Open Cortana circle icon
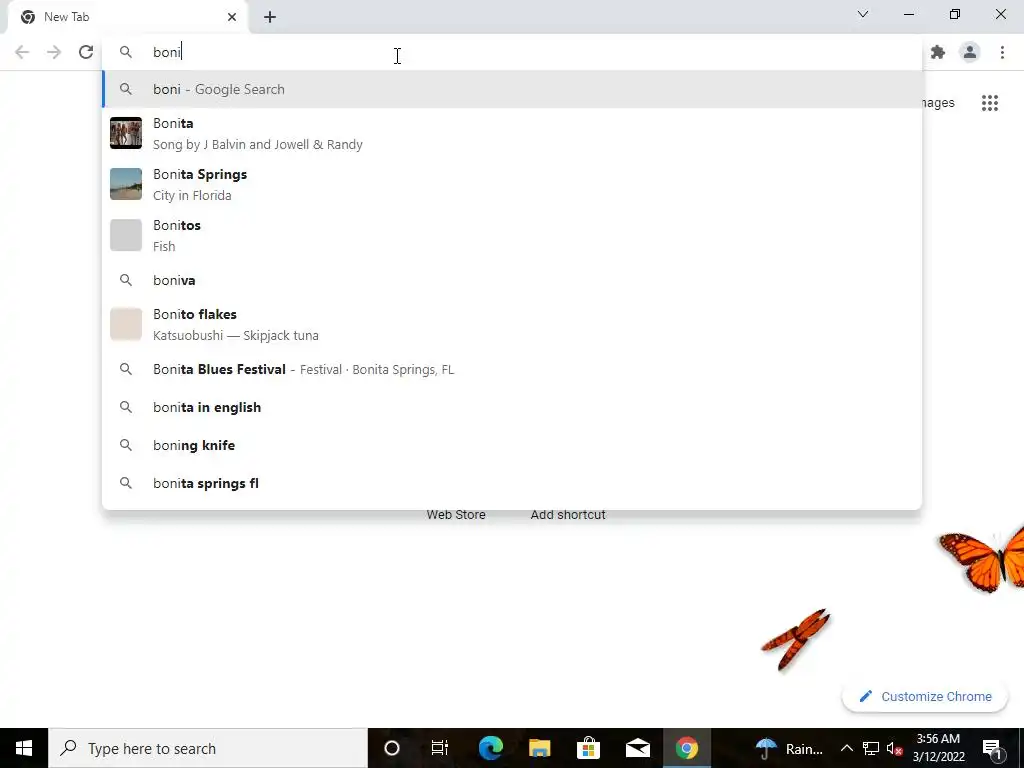The width and height of the screenshot is (1024, 768). tap(392, 748)
